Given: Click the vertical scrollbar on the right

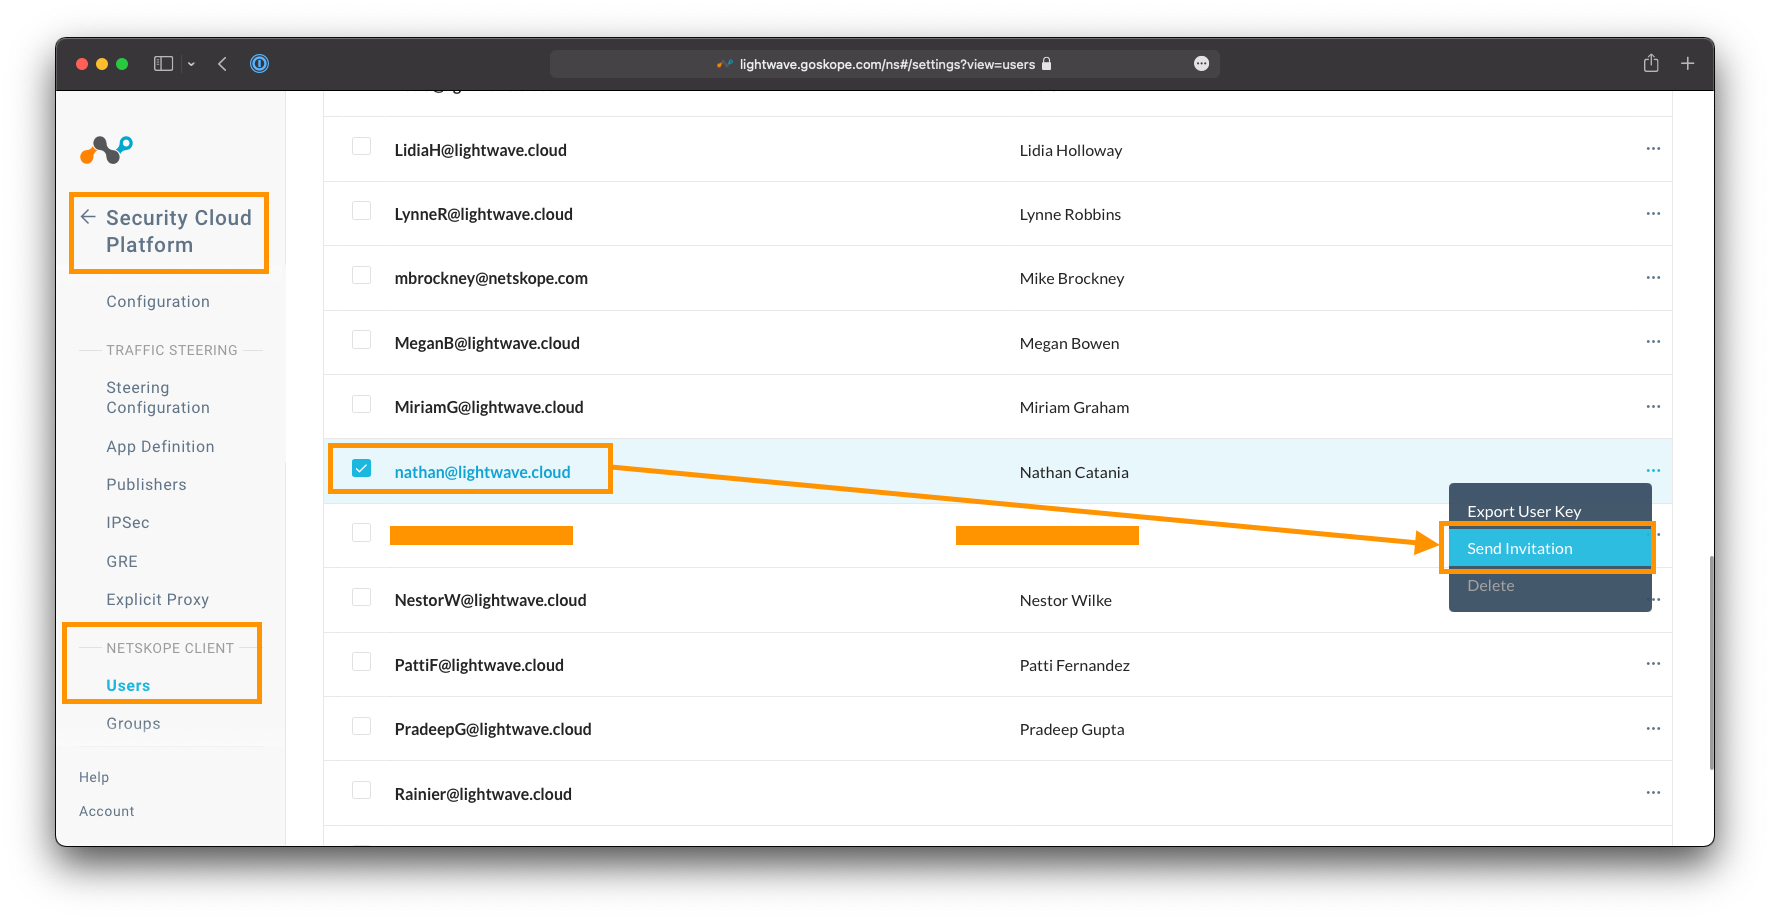Looking at the screenshot, I should 1711,660.
